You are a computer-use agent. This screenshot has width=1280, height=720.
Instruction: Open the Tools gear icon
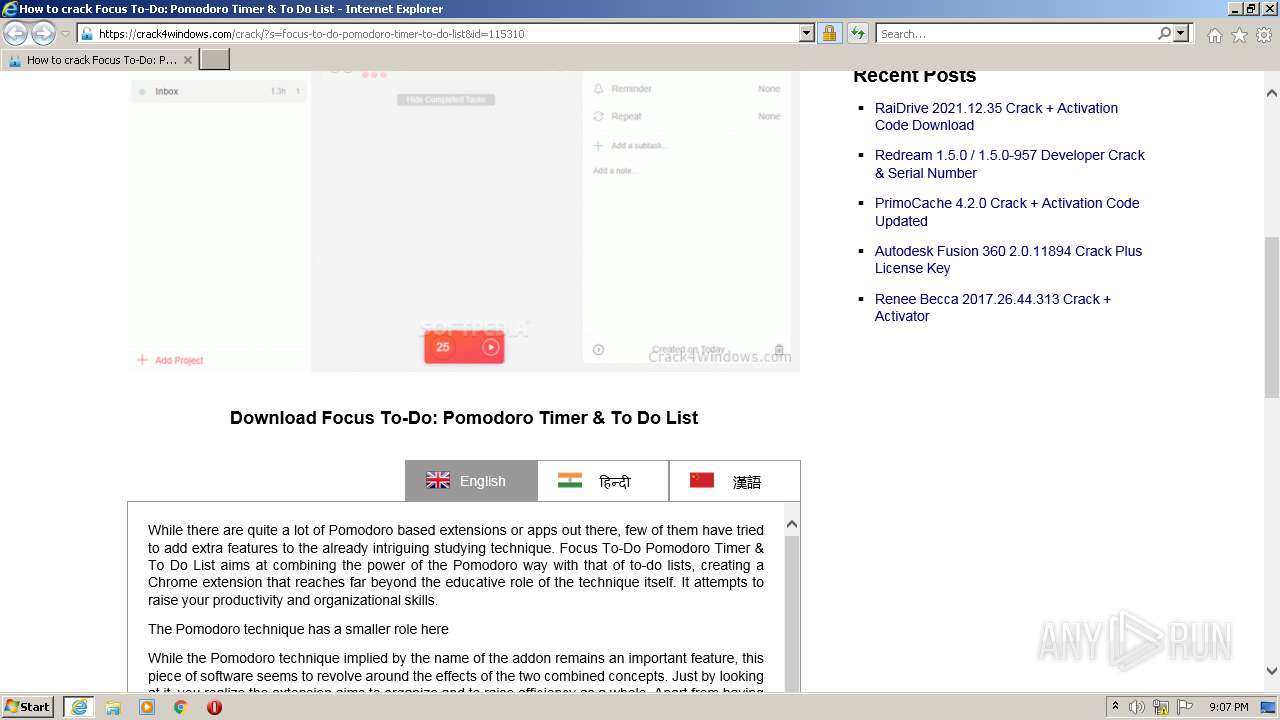coord(1264,35)
